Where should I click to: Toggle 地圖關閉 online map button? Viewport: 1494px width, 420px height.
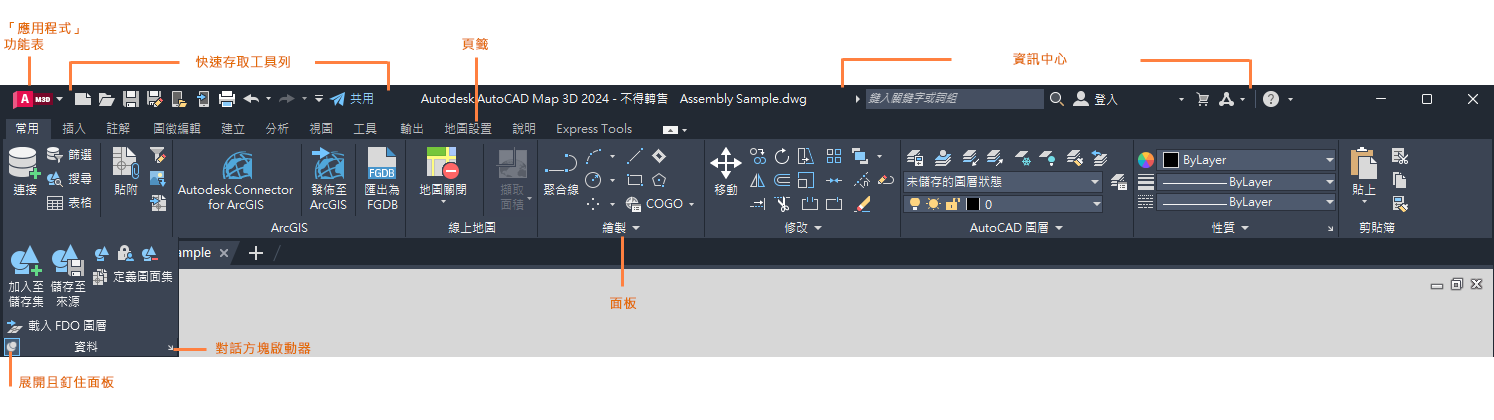coord(443,164)
